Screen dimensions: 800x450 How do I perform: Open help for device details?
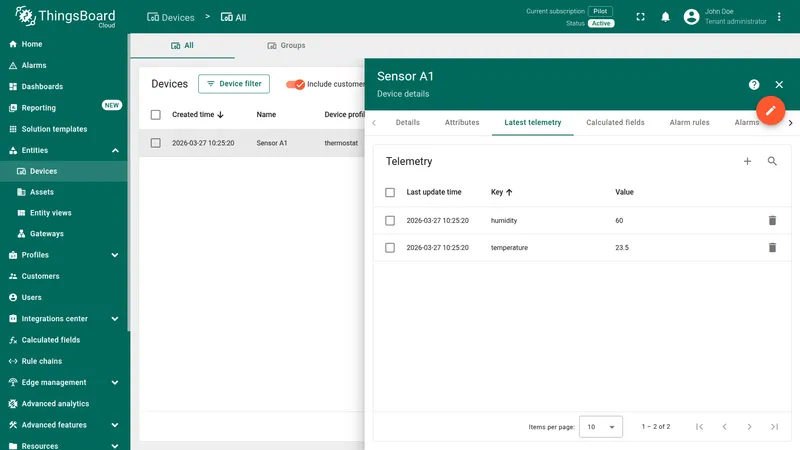(754, 85)
